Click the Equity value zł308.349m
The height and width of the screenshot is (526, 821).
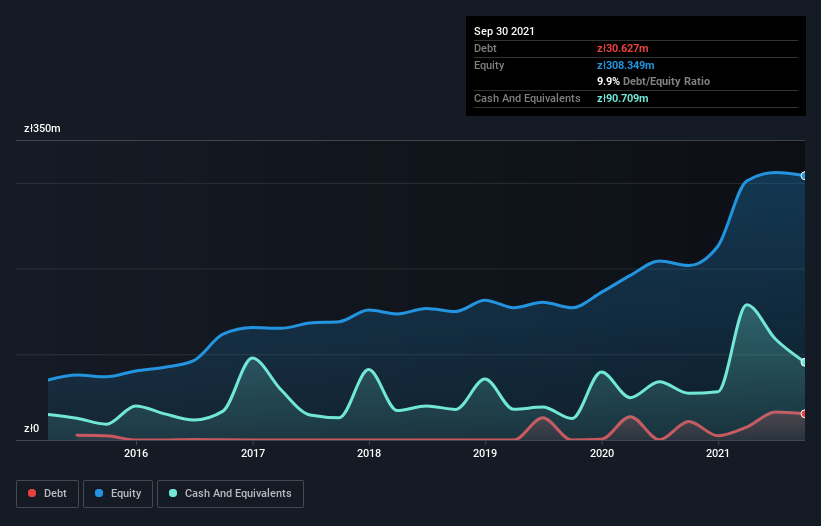tap(626, 65)
